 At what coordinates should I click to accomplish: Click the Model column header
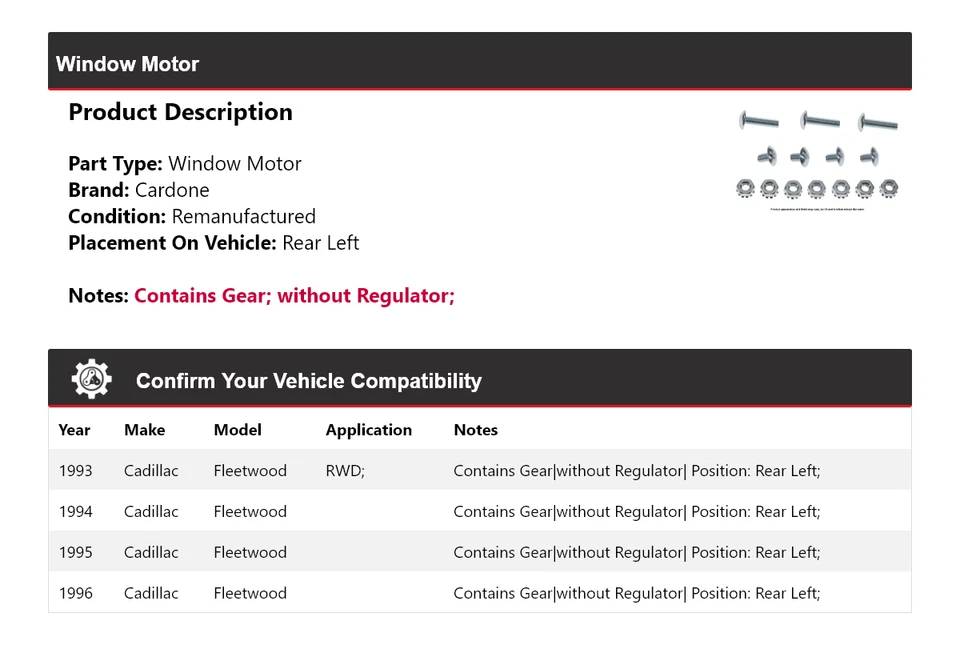pyautogui.click(x=237, y=430)
